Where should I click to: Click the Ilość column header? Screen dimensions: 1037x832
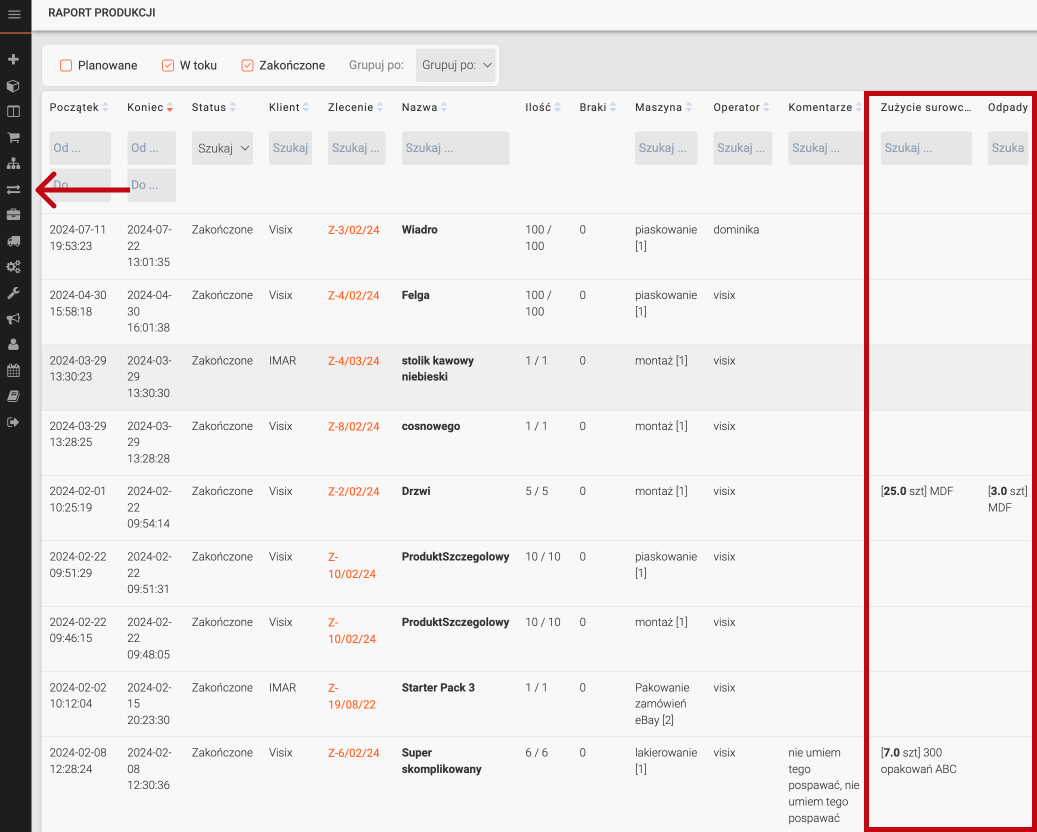(x=538, y=107)
